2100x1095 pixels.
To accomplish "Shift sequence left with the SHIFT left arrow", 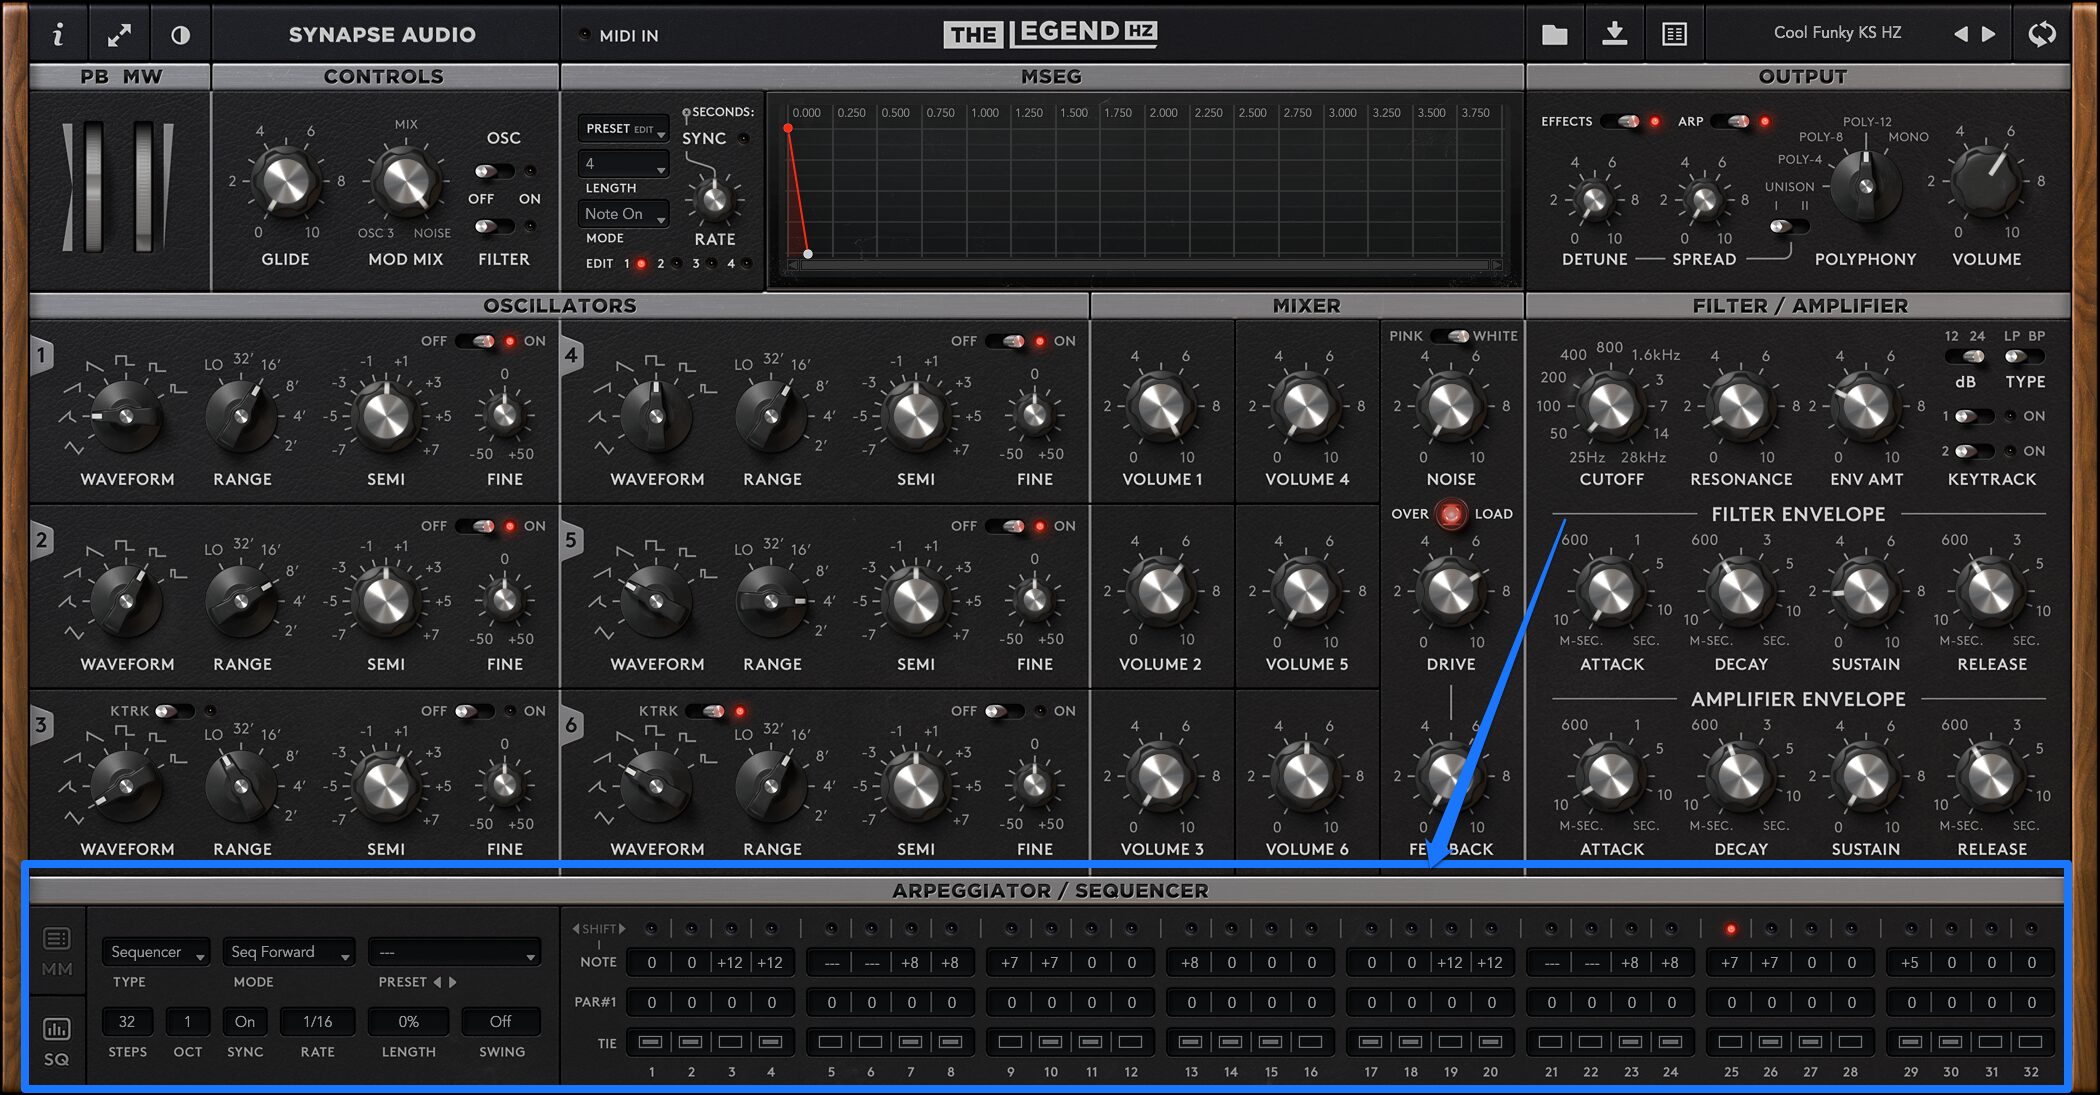I will point(575,929).
